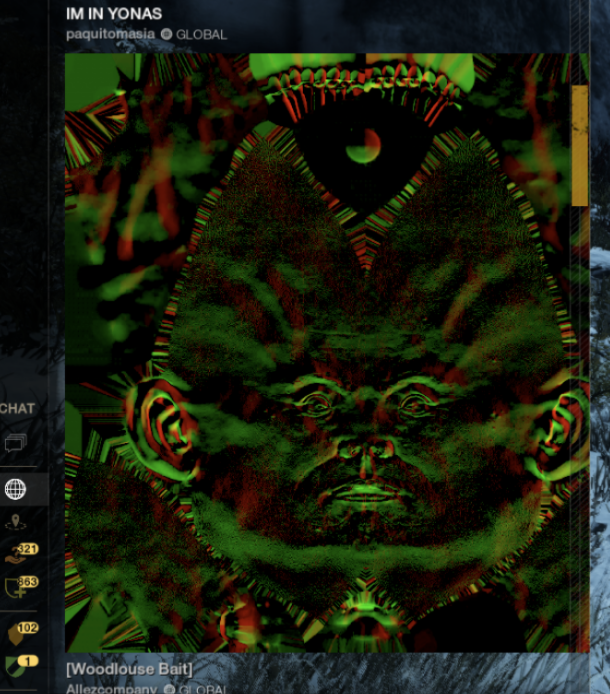Click the 102 unread count badge
The image size is (610, 694).
[28, 628]
